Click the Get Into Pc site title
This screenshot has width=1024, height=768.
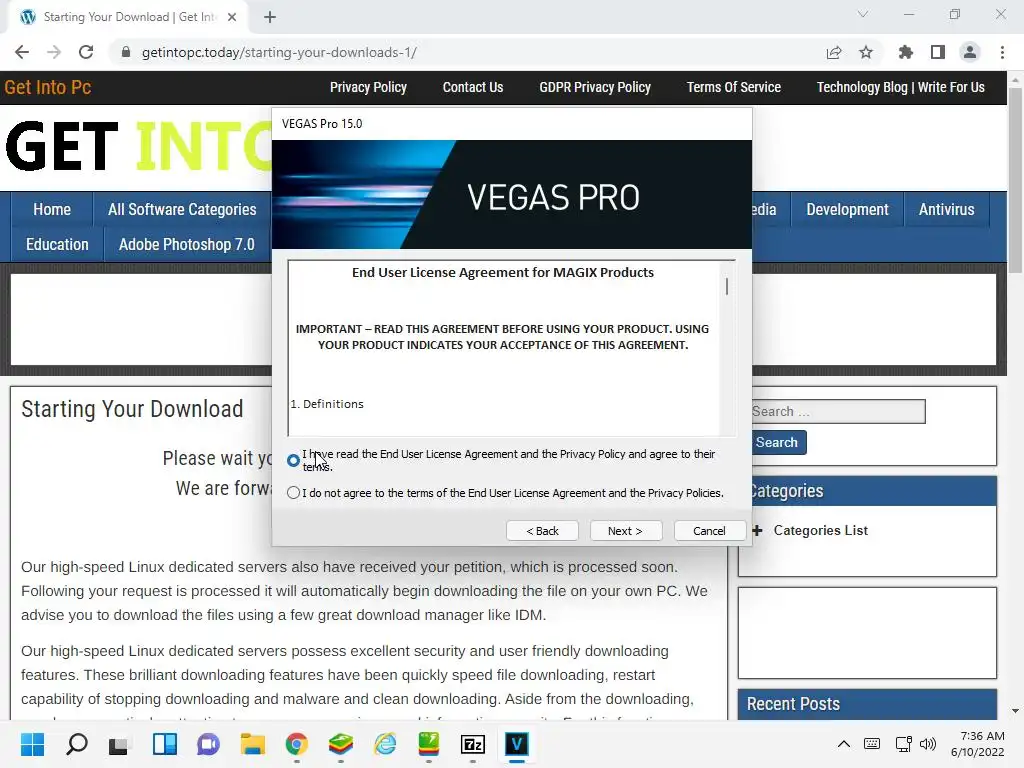tap(48, 88)
